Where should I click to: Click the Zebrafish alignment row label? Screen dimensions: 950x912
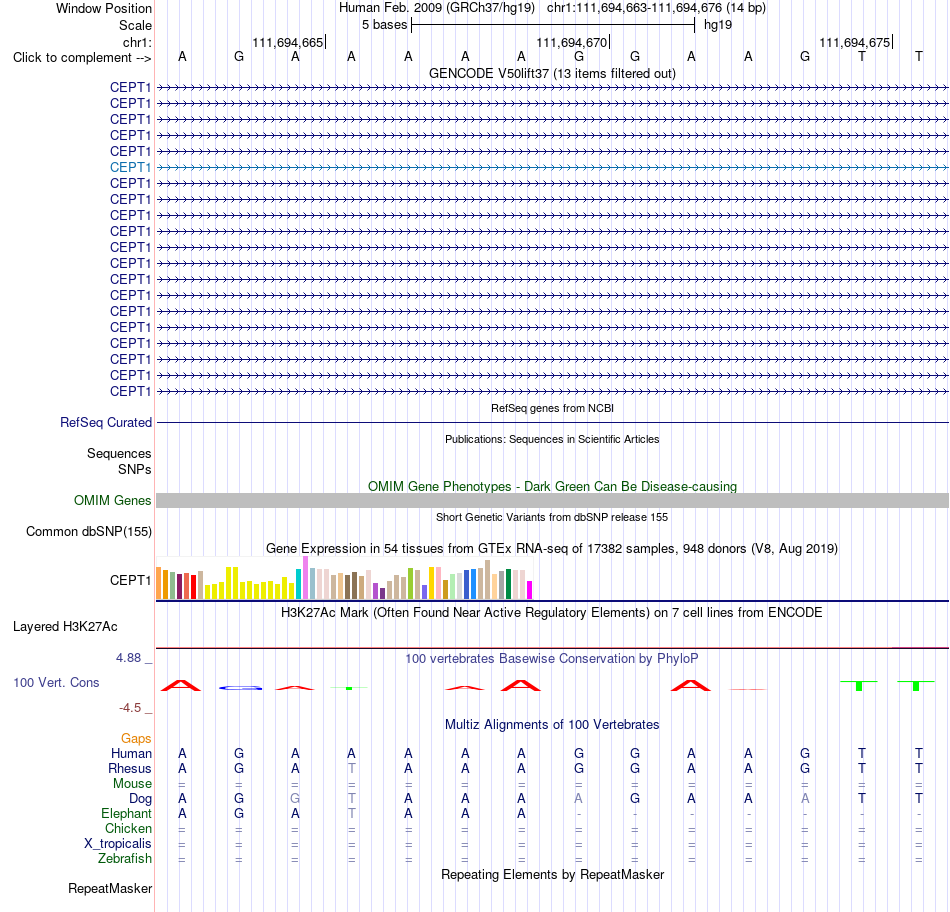(x=125, y=859)
